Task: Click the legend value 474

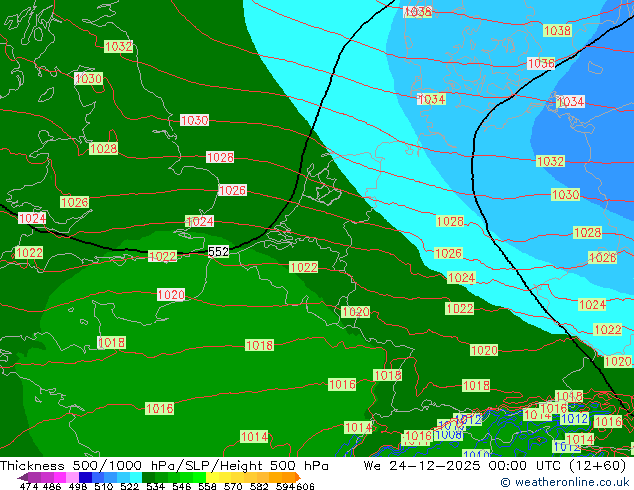Action: pos(29,486)
